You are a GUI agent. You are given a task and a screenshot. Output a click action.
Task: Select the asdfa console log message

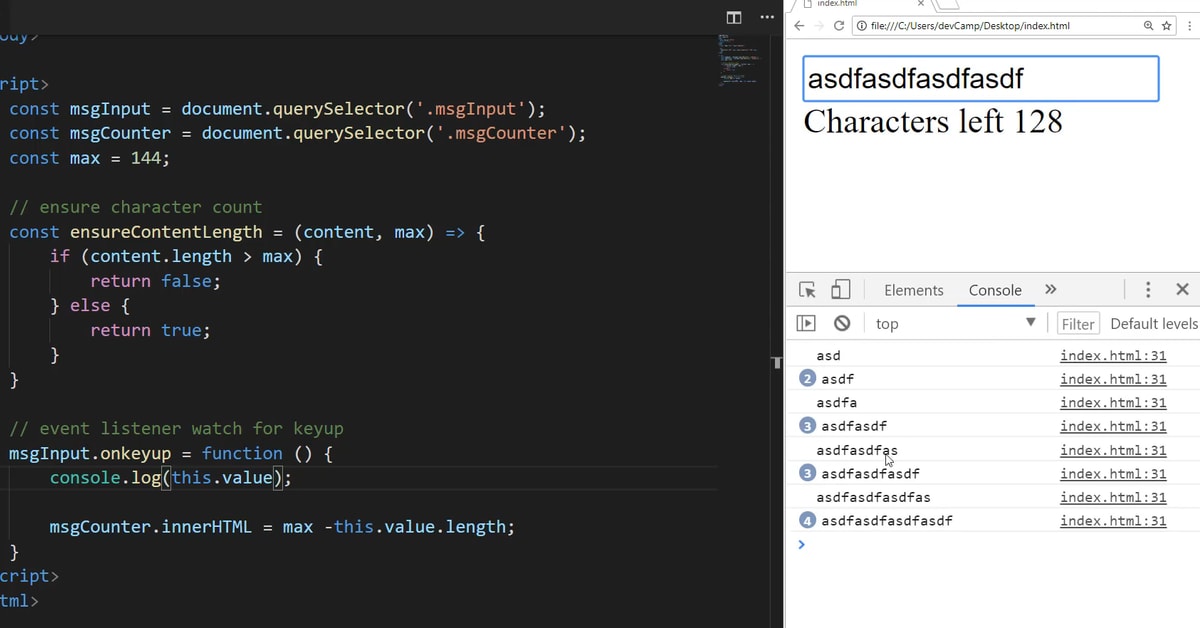(836, 402)
